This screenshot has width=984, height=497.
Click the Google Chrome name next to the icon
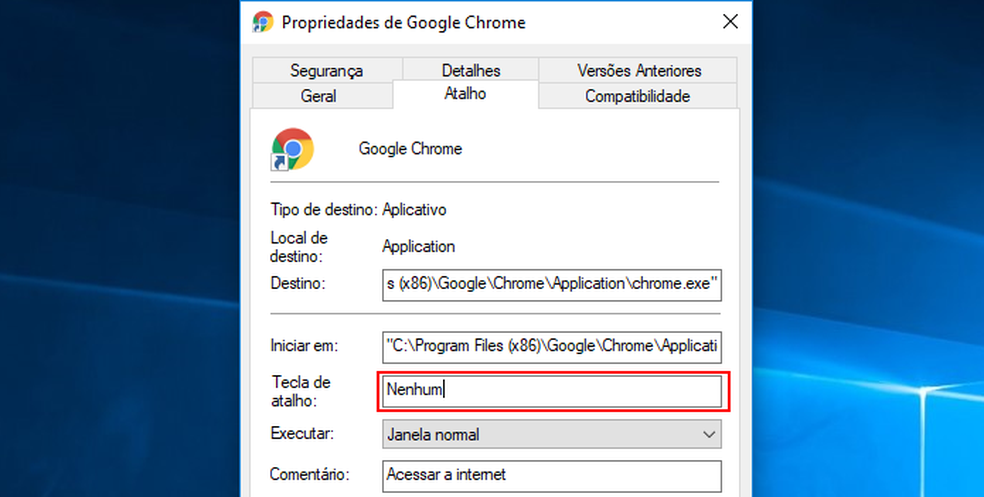(x=410, y=149)
